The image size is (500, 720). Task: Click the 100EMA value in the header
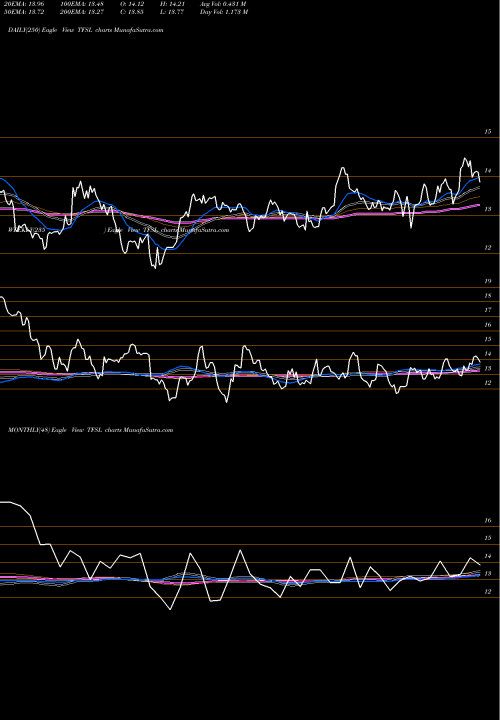tap(82, 4)
